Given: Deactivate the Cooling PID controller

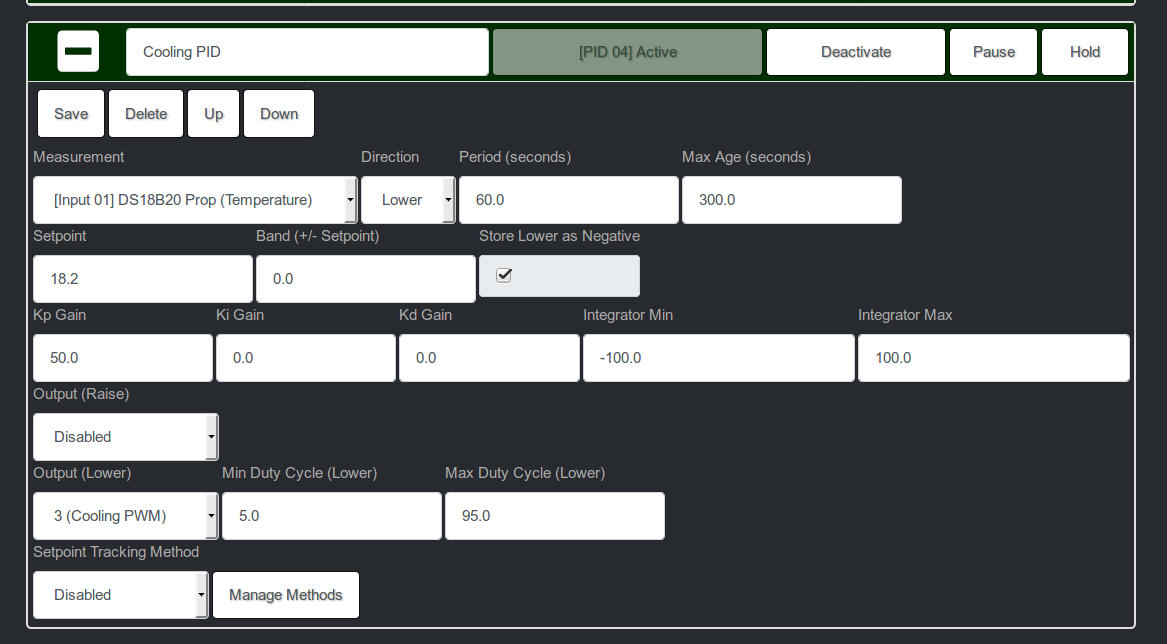Looking at the screenshot, I should tap(856, 52).
